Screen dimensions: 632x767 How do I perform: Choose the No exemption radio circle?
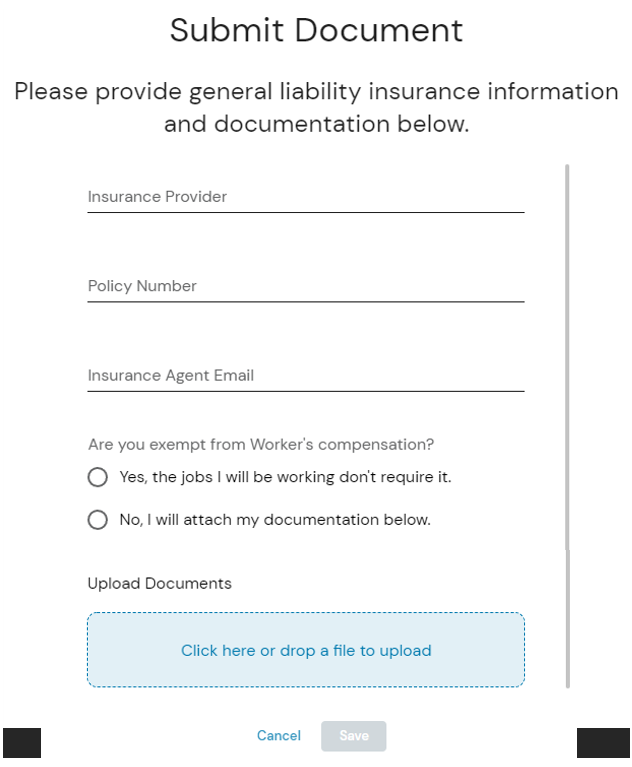pyautogui.click(x=97, y=520)
